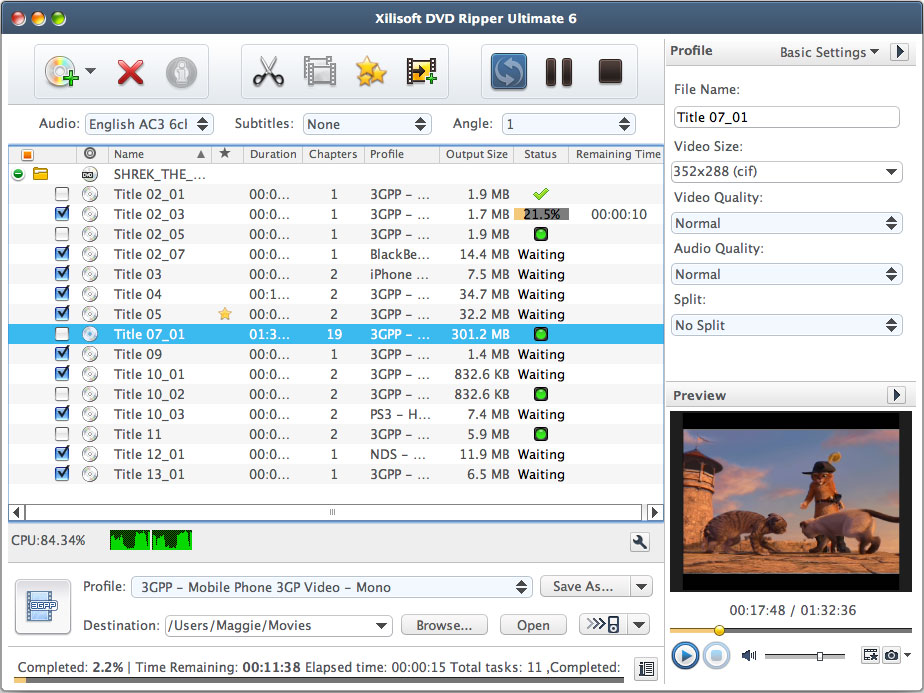Toggle the select-all checkbox in list header
The height and width of the screenshot is (693, 924).
click(27, 155)
